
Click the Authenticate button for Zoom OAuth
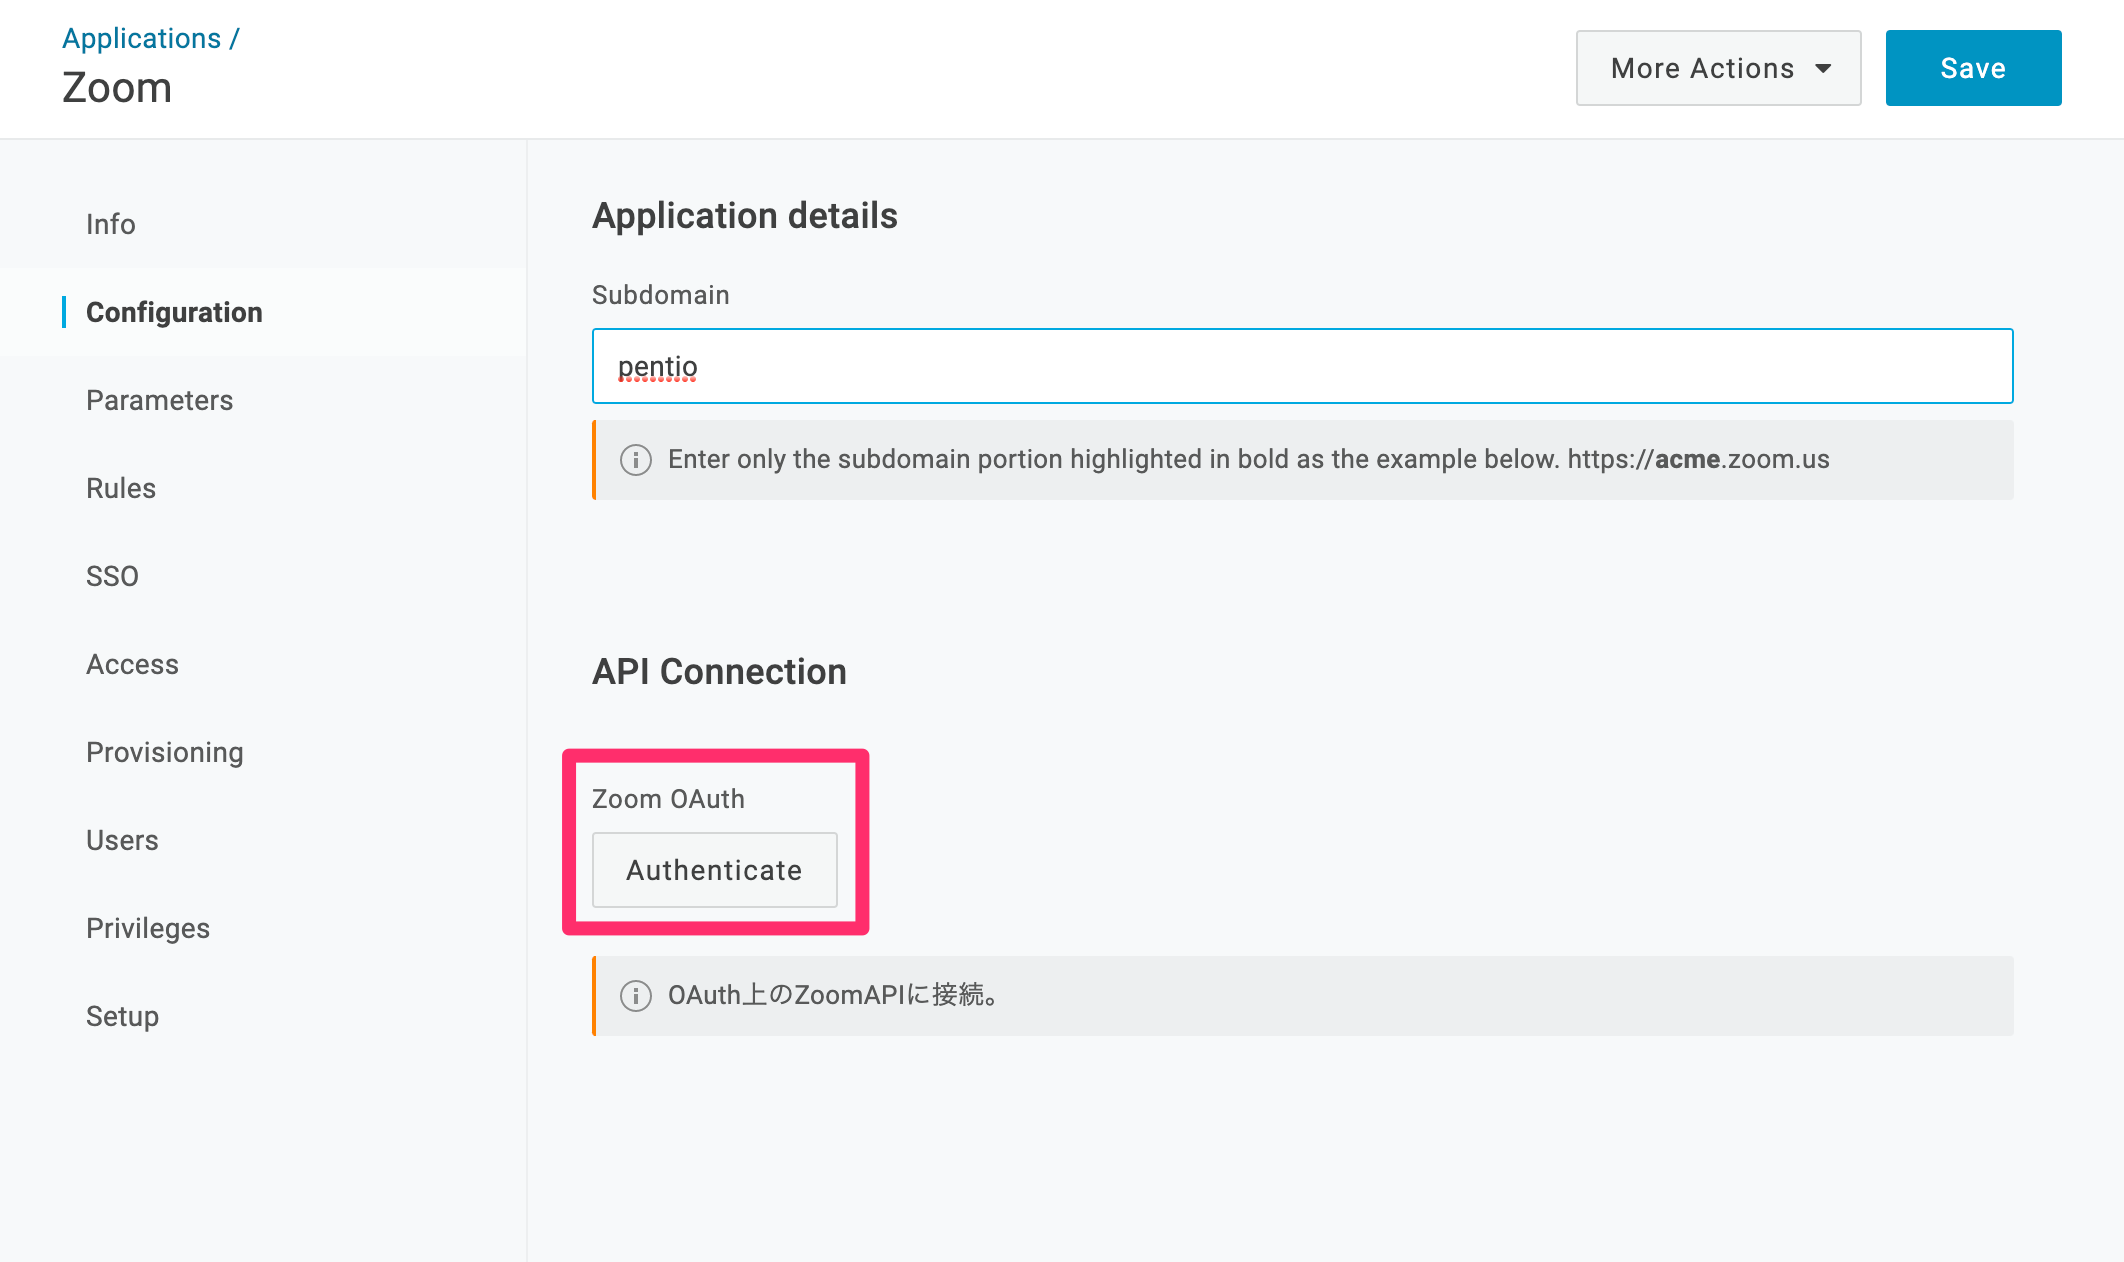point(715,870)
